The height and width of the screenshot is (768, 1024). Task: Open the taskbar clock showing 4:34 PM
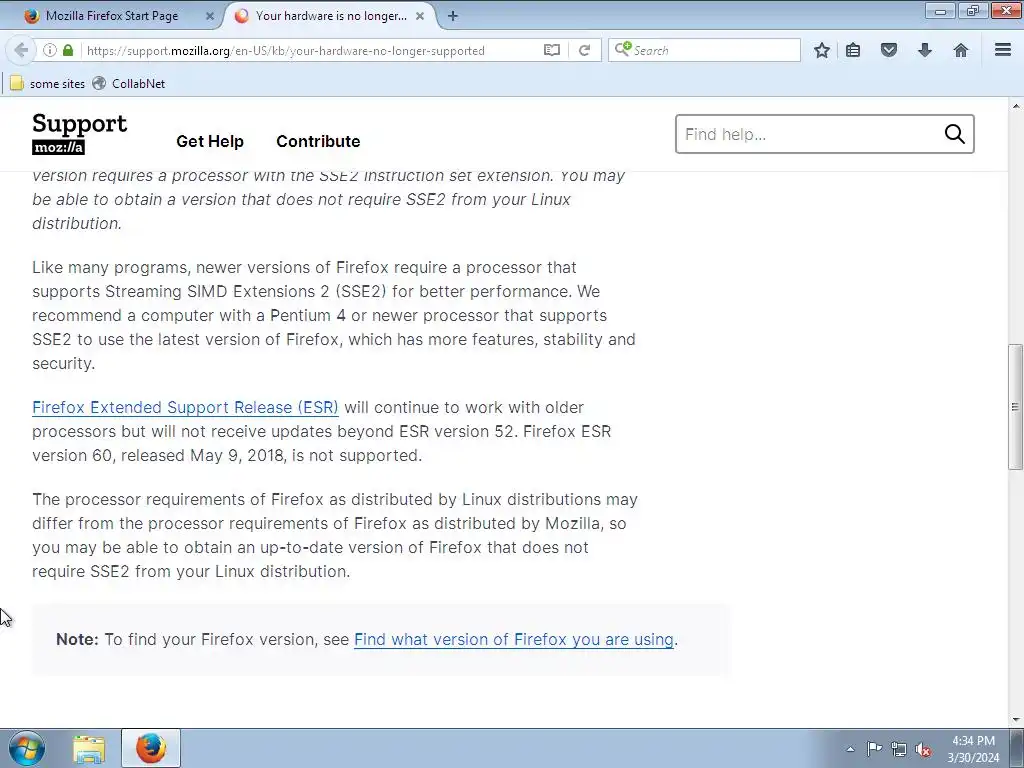click(973, 749)
